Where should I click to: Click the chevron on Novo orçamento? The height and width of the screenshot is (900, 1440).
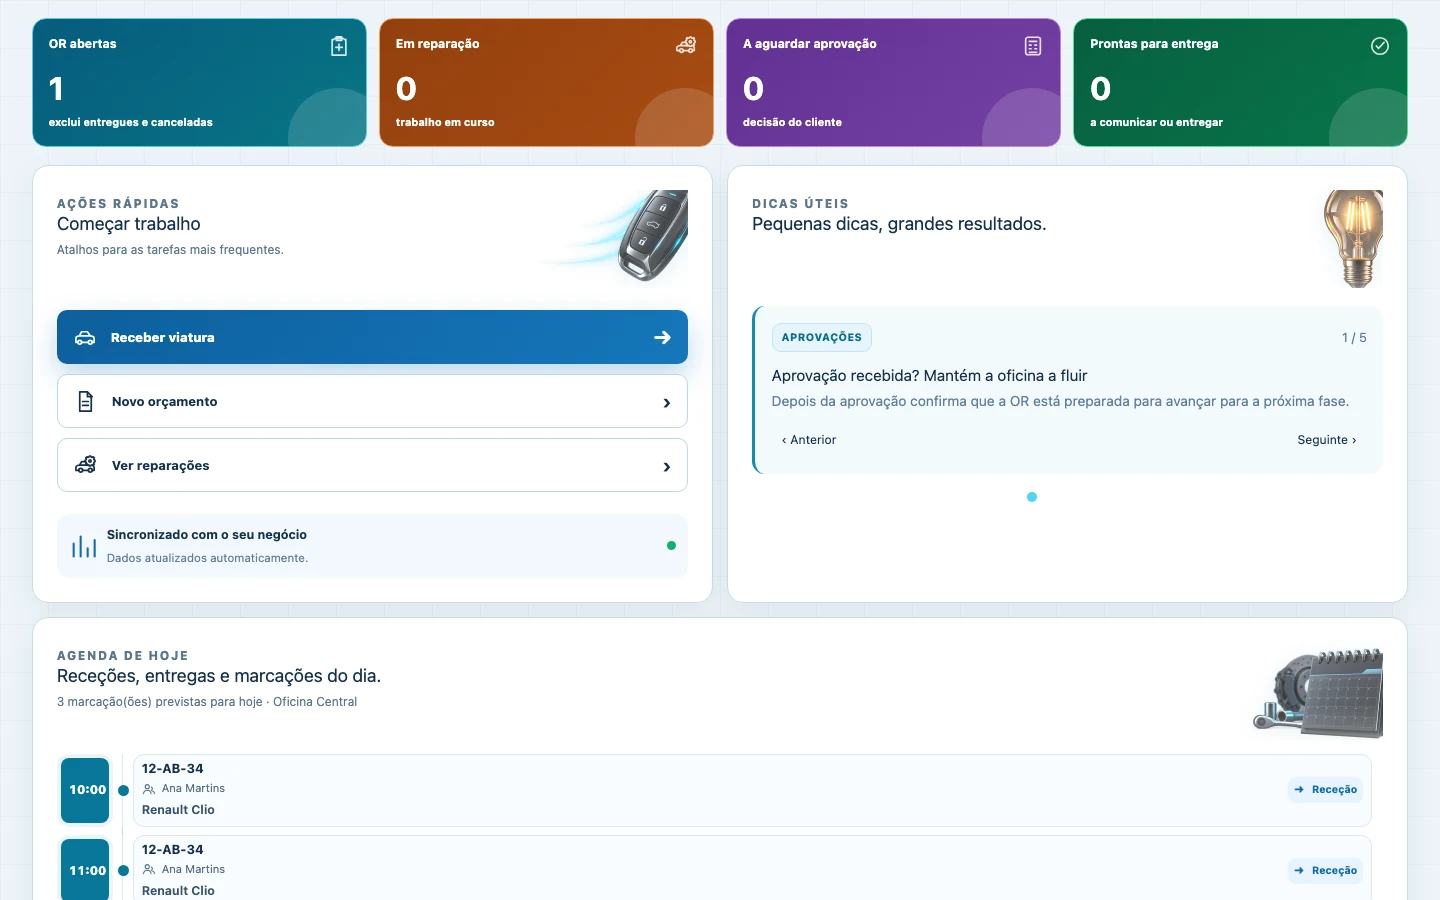click(x=667, y=403)
